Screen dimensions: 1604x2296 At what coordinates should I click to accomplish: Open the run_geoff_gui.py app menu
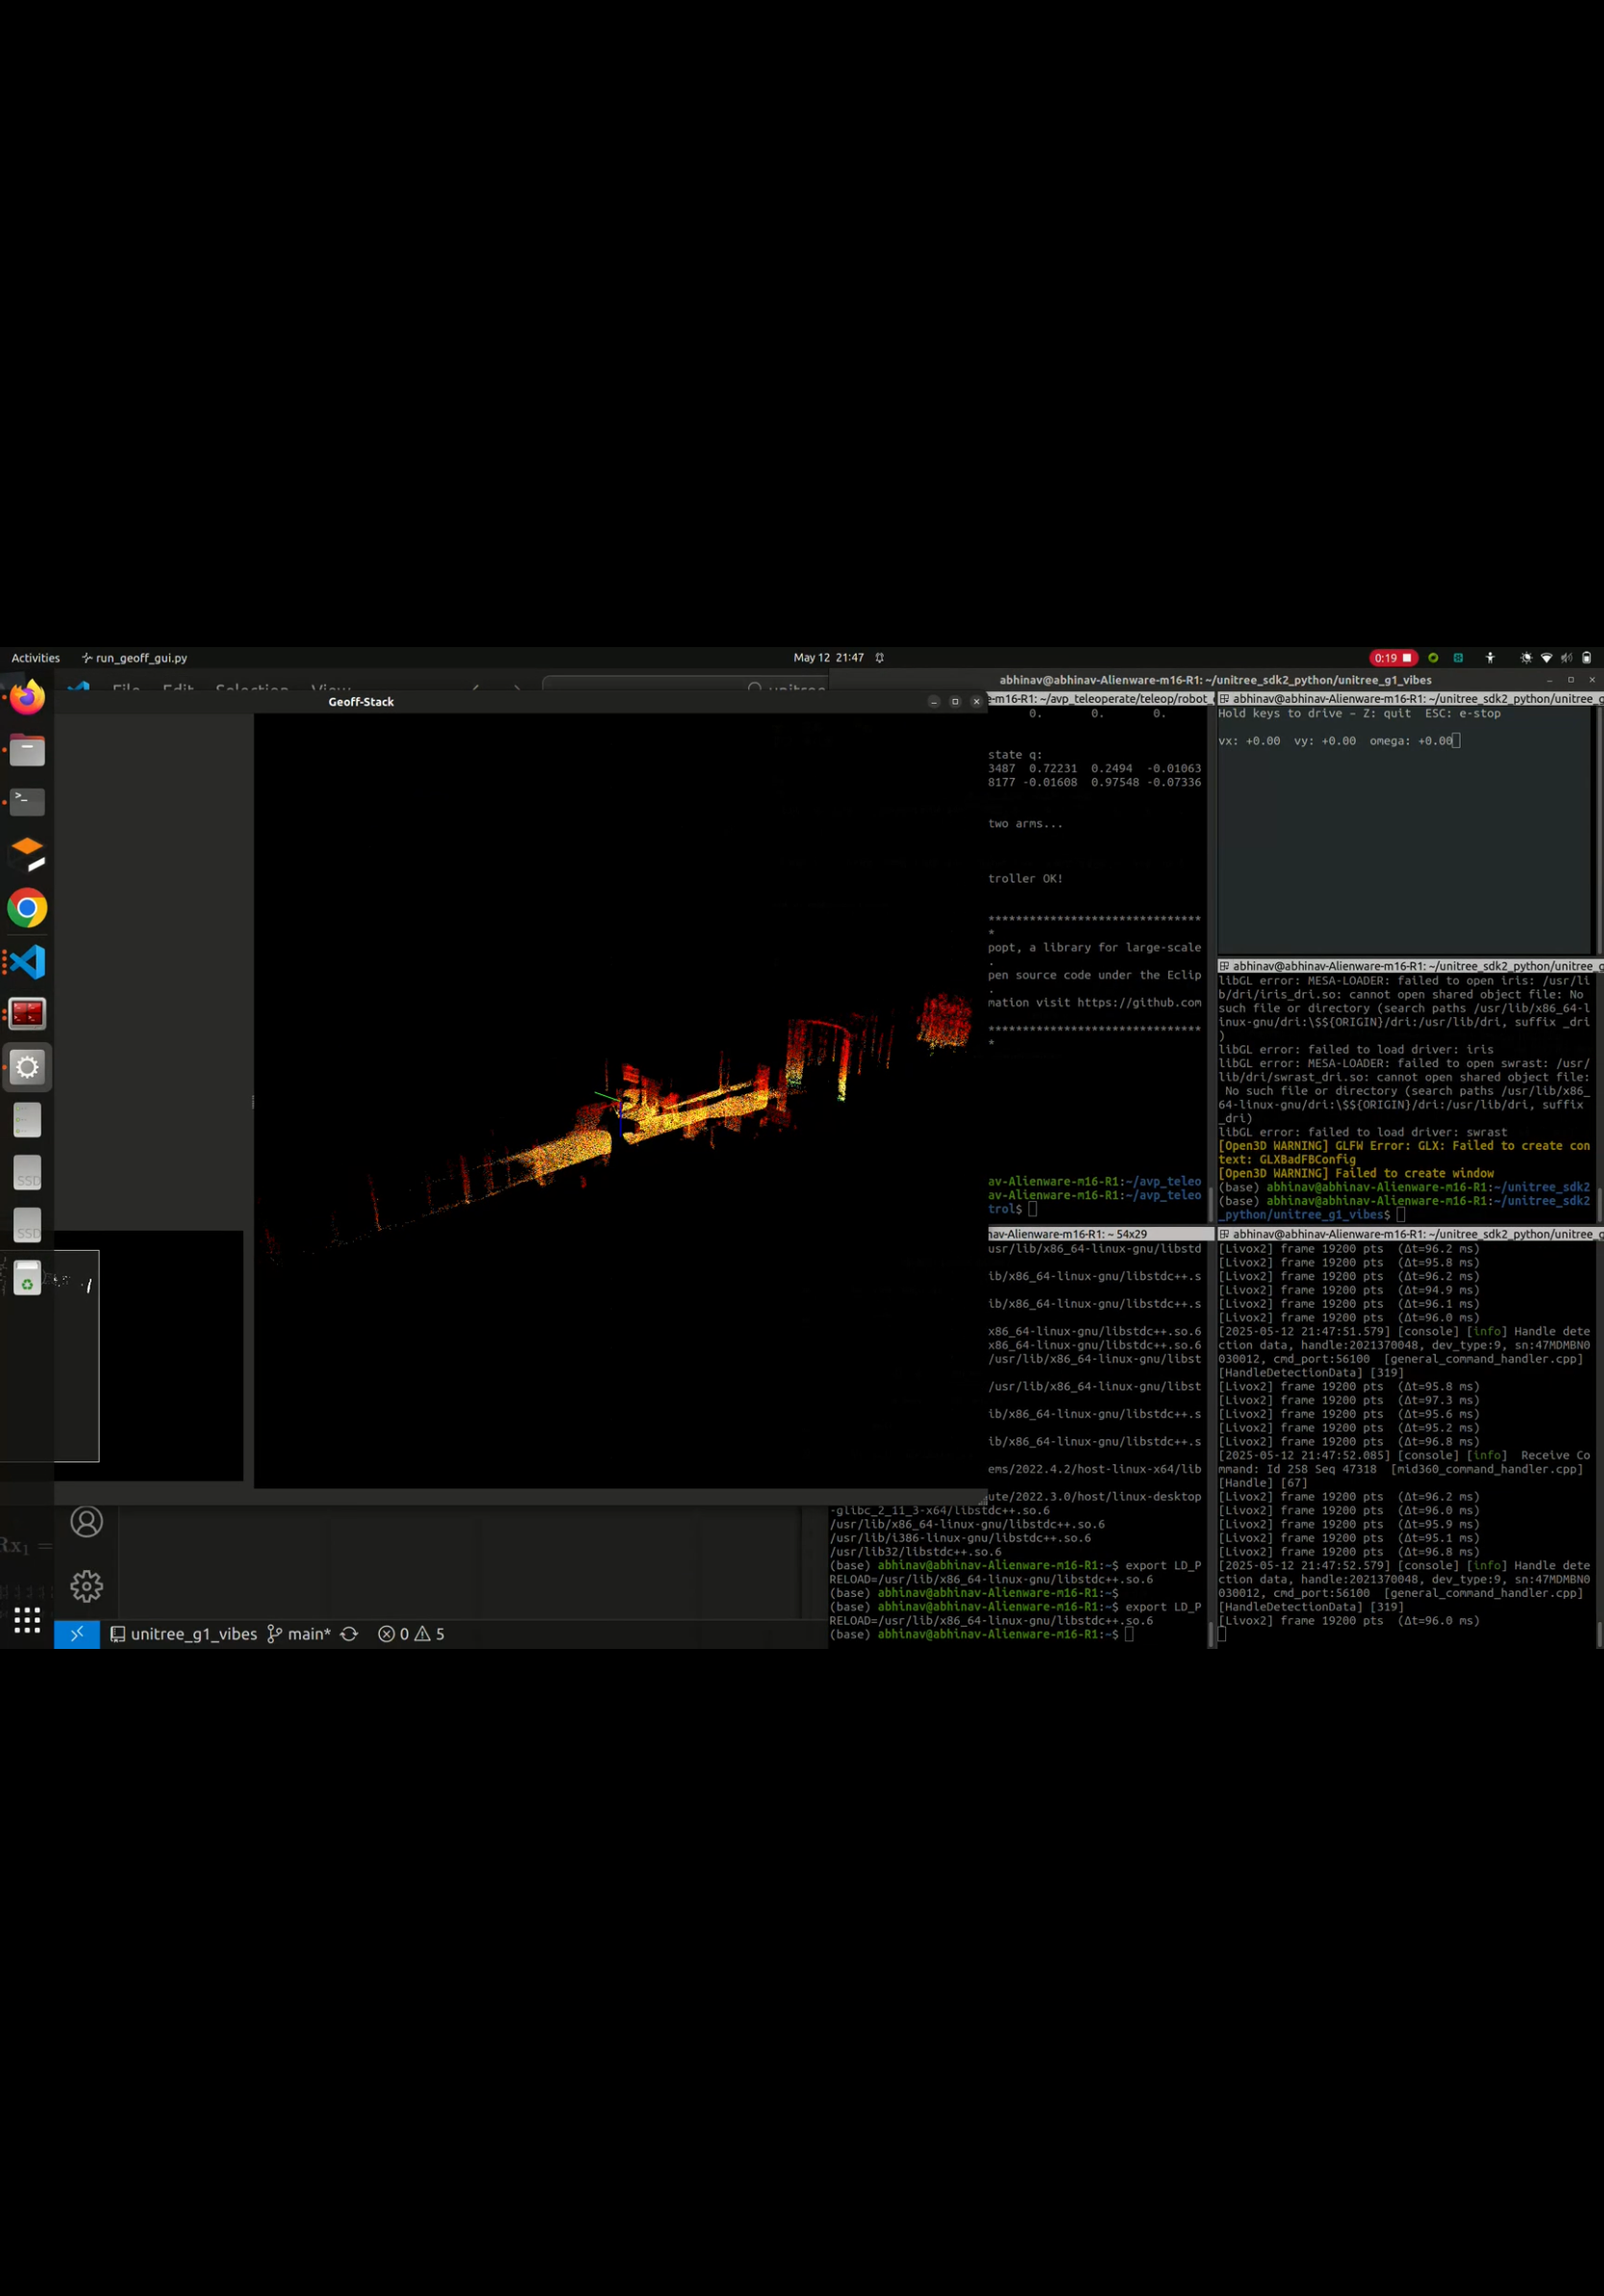(x=134, y=658)
